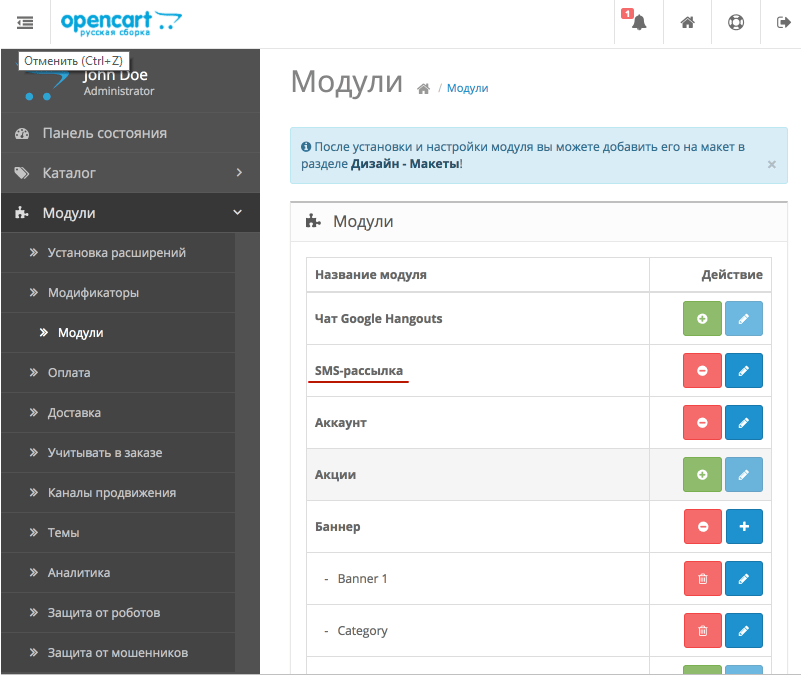Open Доставка submenu item
Image resolution: width=801 pixels, height=678 pixels.
118,412
